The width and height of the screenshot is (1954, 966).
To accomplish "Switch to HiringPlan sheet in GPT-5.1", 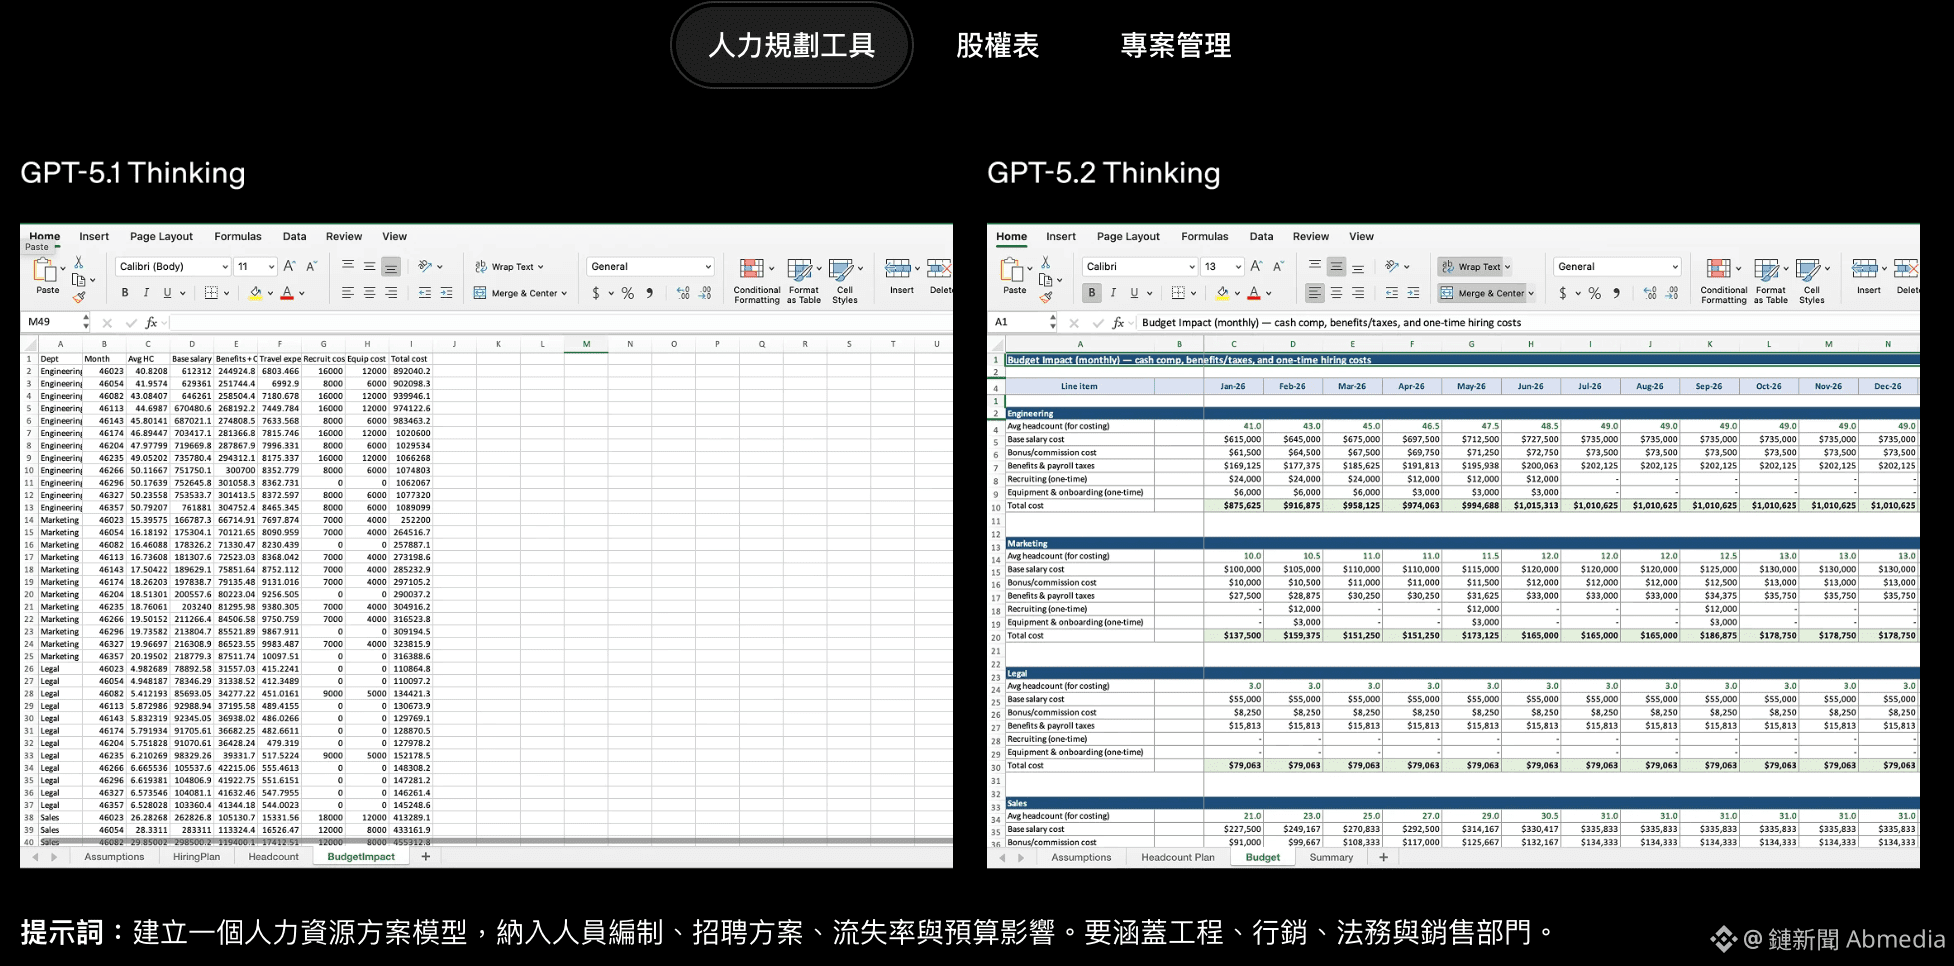I will click(196, 857).
